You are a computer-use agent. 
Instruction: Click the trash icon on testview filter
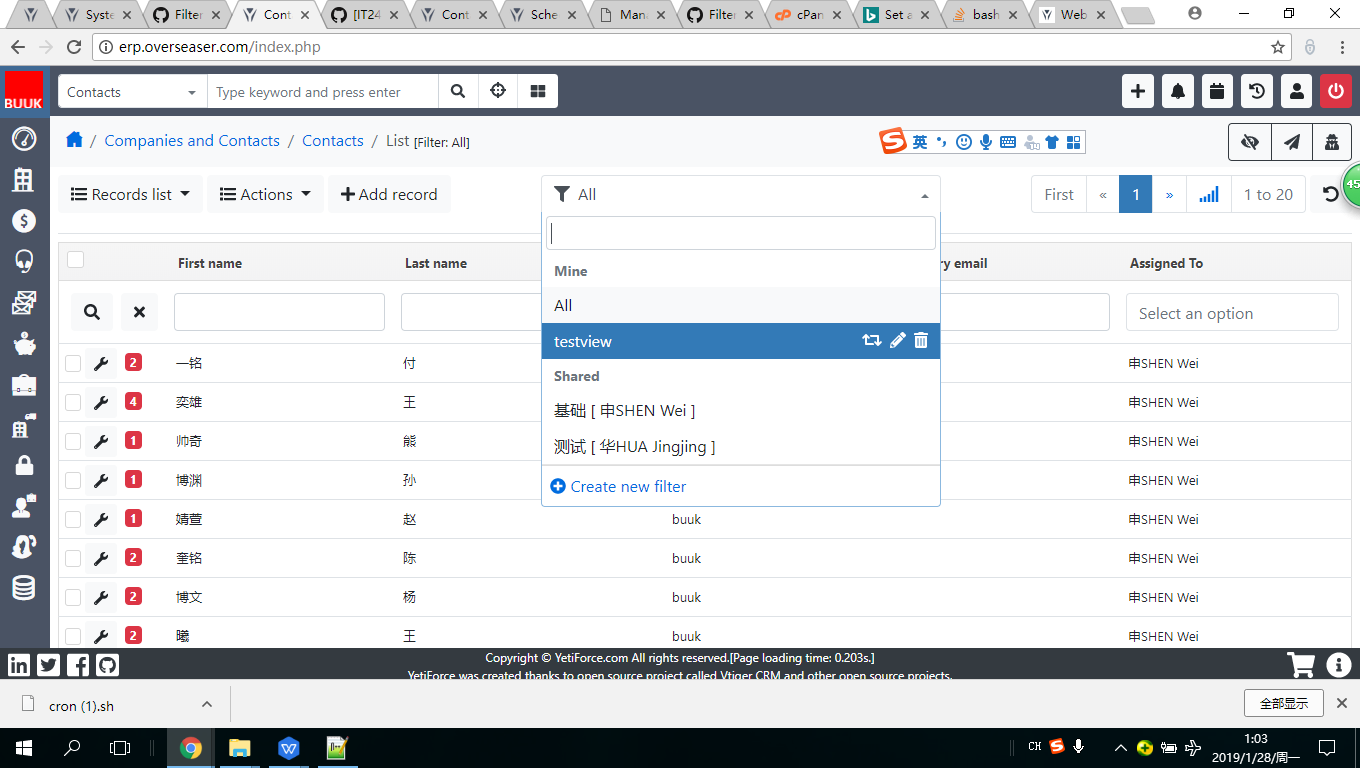(x=921, y=340)
